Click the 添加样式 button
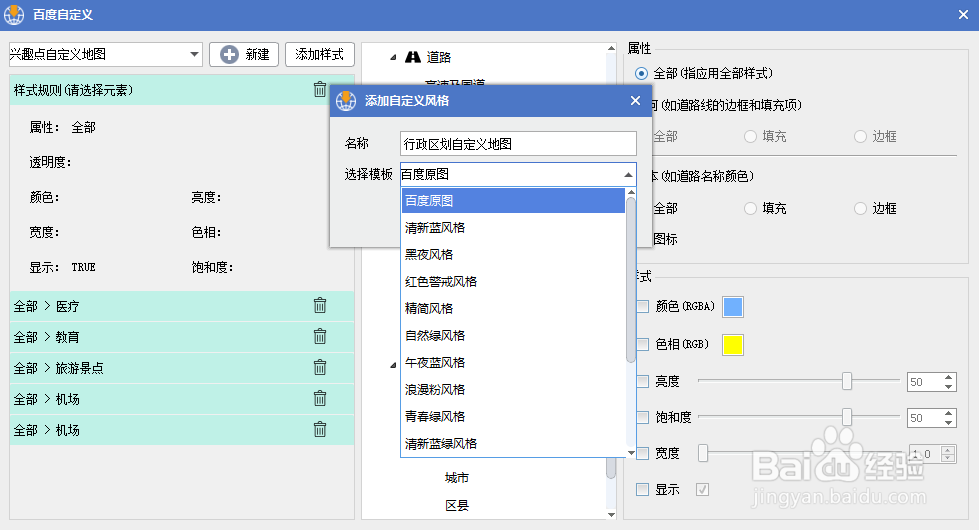This screenshot has width=979, height=530. coord(320,54)
